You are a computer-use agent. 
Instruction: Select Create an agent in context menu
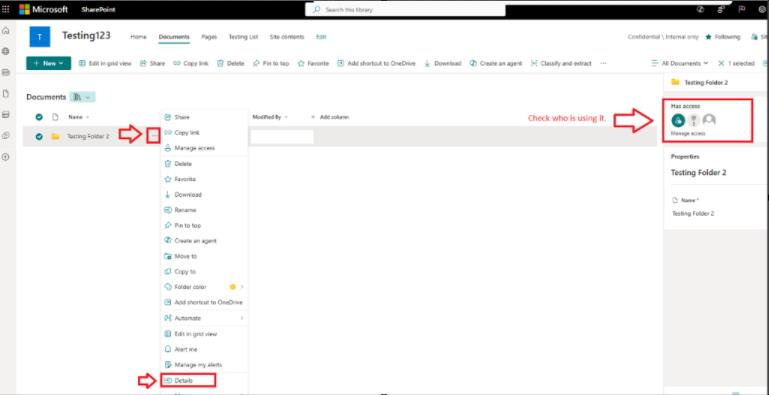pyautogui.click(x=204, y=240)
